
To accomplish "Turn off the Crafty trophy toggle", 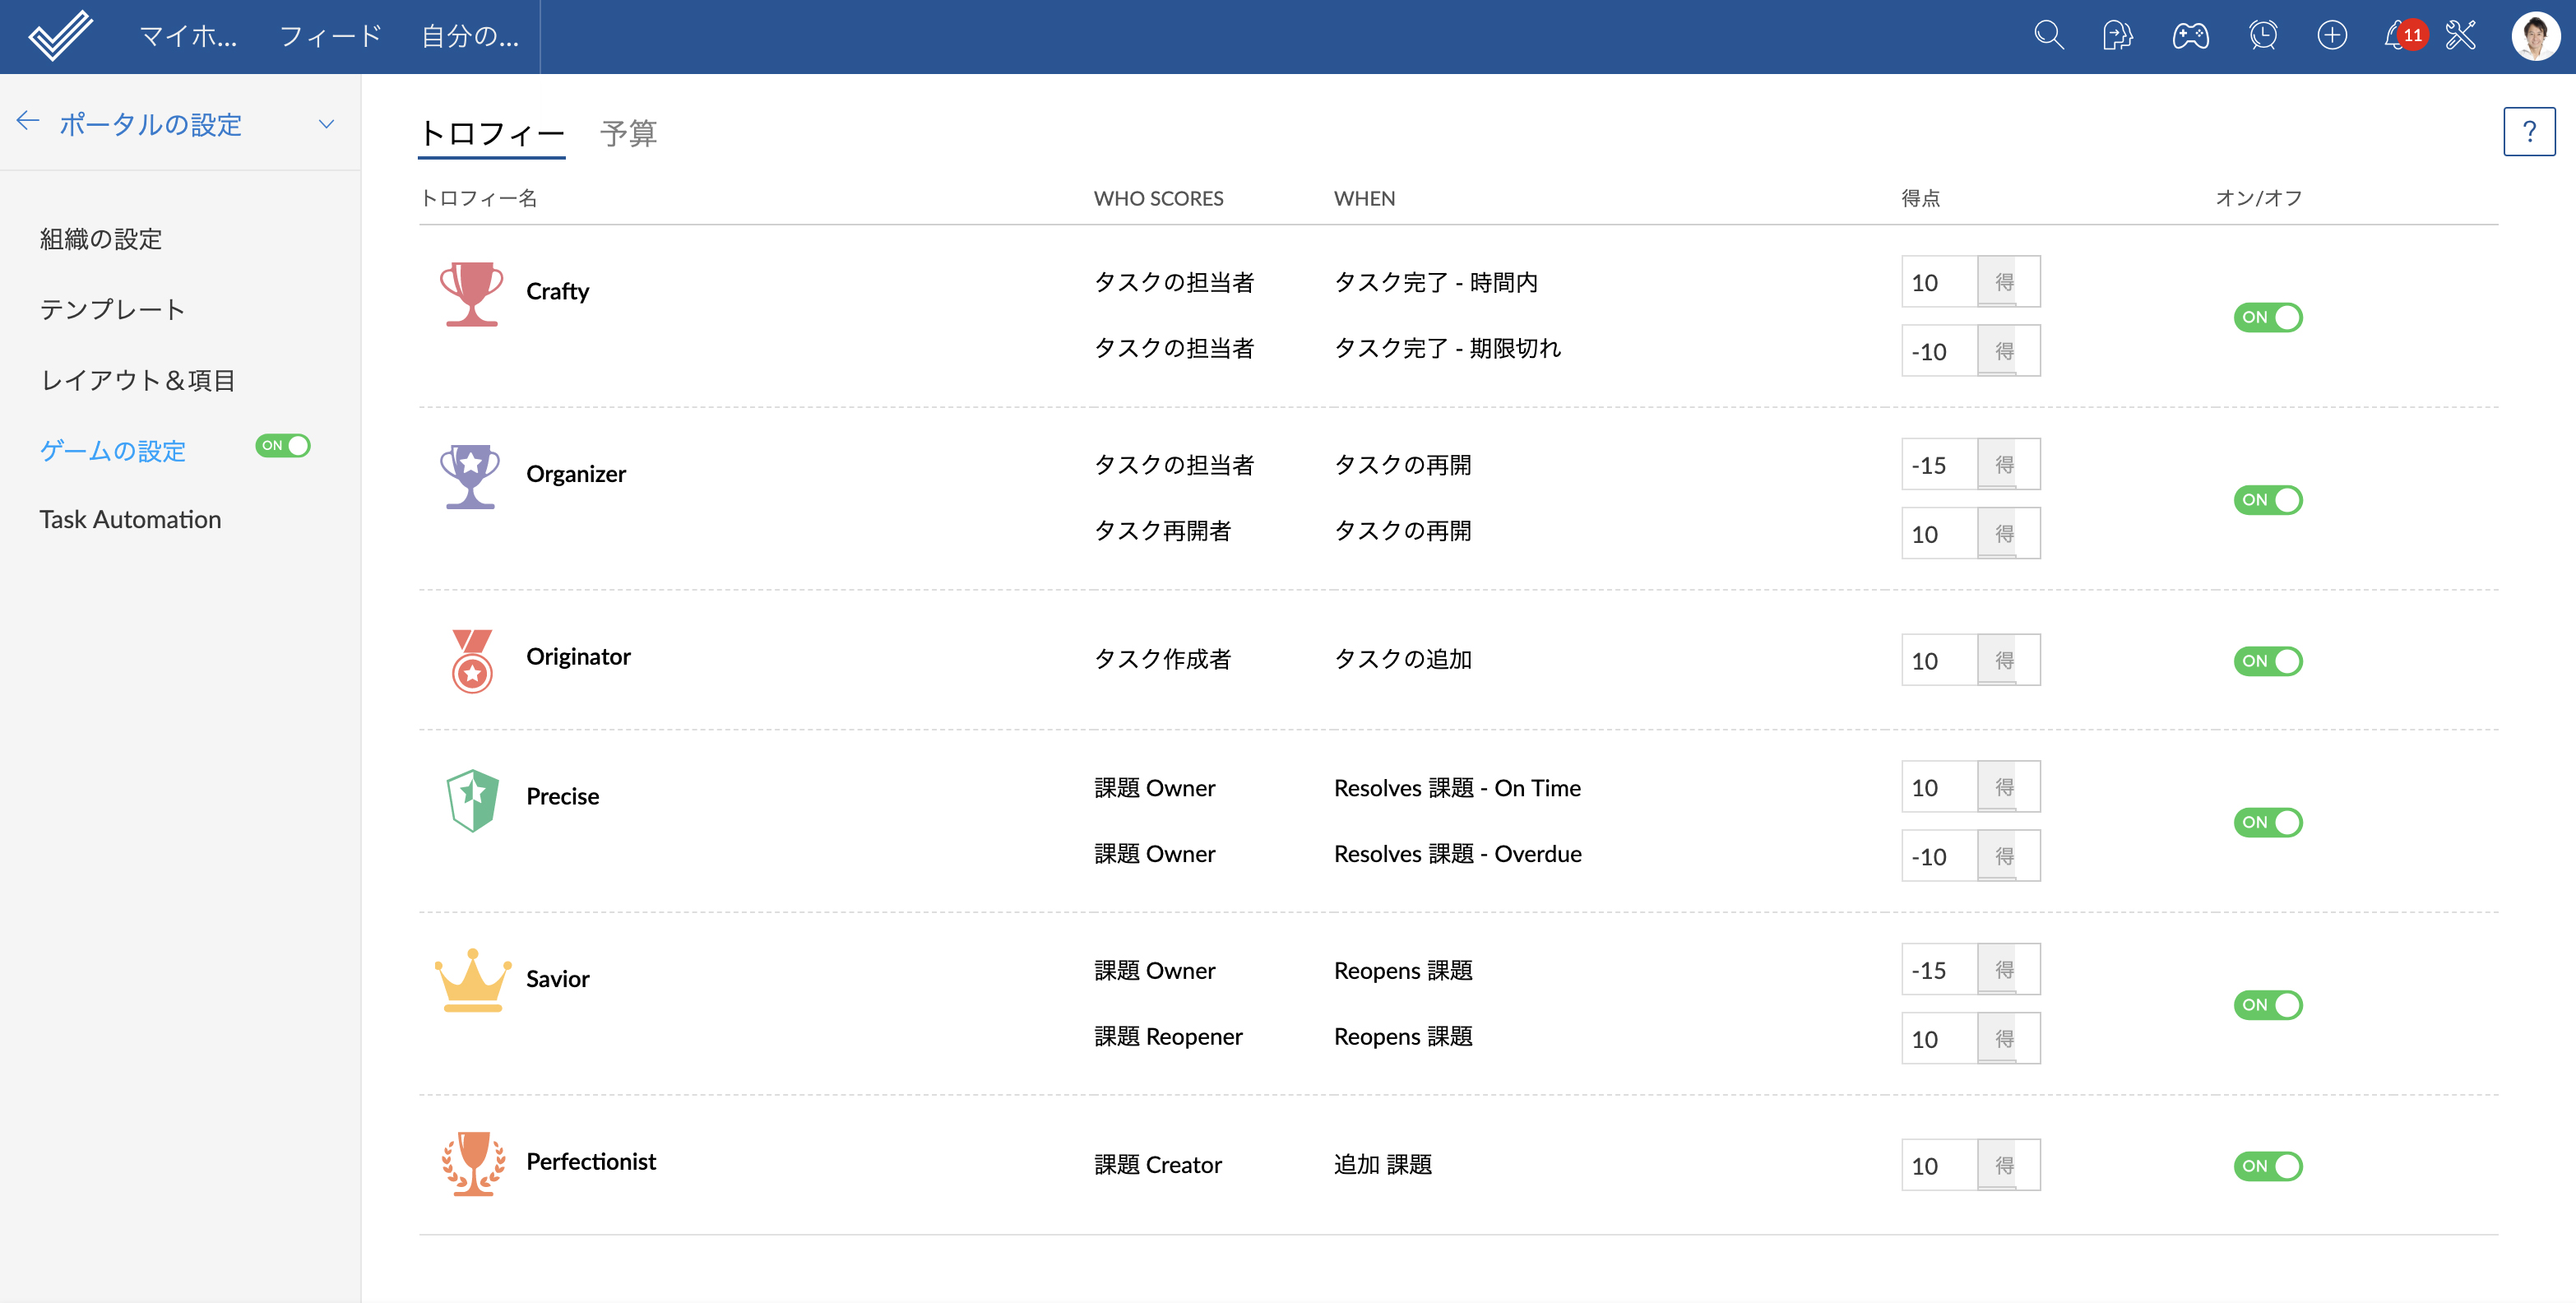I will [x=2267, y=317].
